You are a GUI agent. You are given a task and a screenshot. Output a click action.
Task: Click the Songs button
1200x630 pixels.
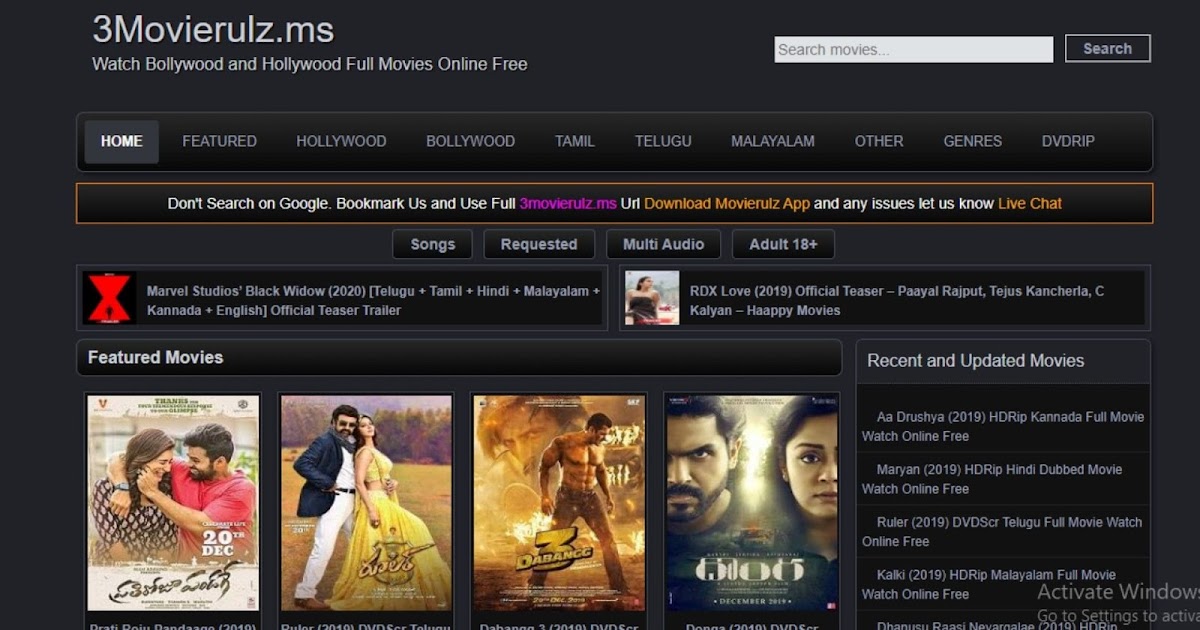click(x=433, y=244)
